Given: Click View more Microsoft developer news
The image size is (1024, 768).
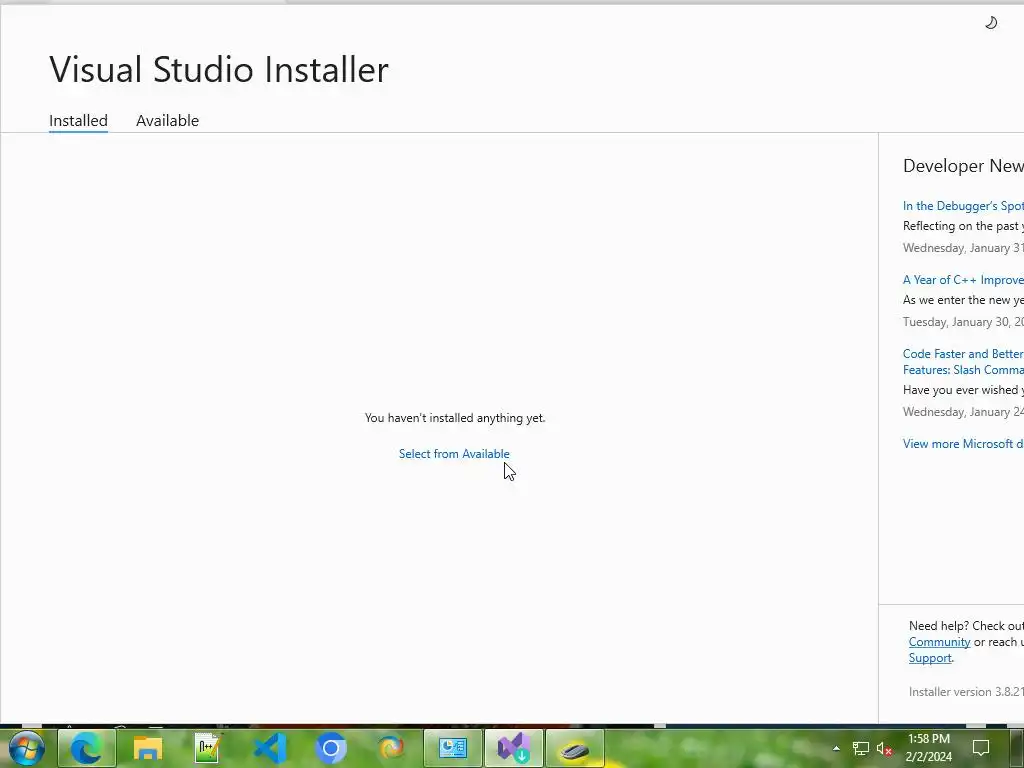Looking at the screenshot, I should coord(963,444).
